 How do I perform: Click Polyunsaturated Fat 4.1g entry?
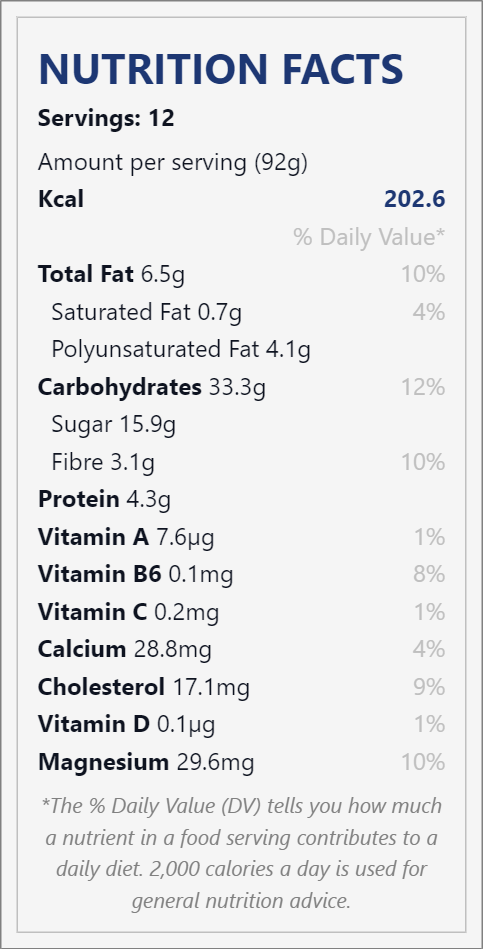tap(181, 349)
